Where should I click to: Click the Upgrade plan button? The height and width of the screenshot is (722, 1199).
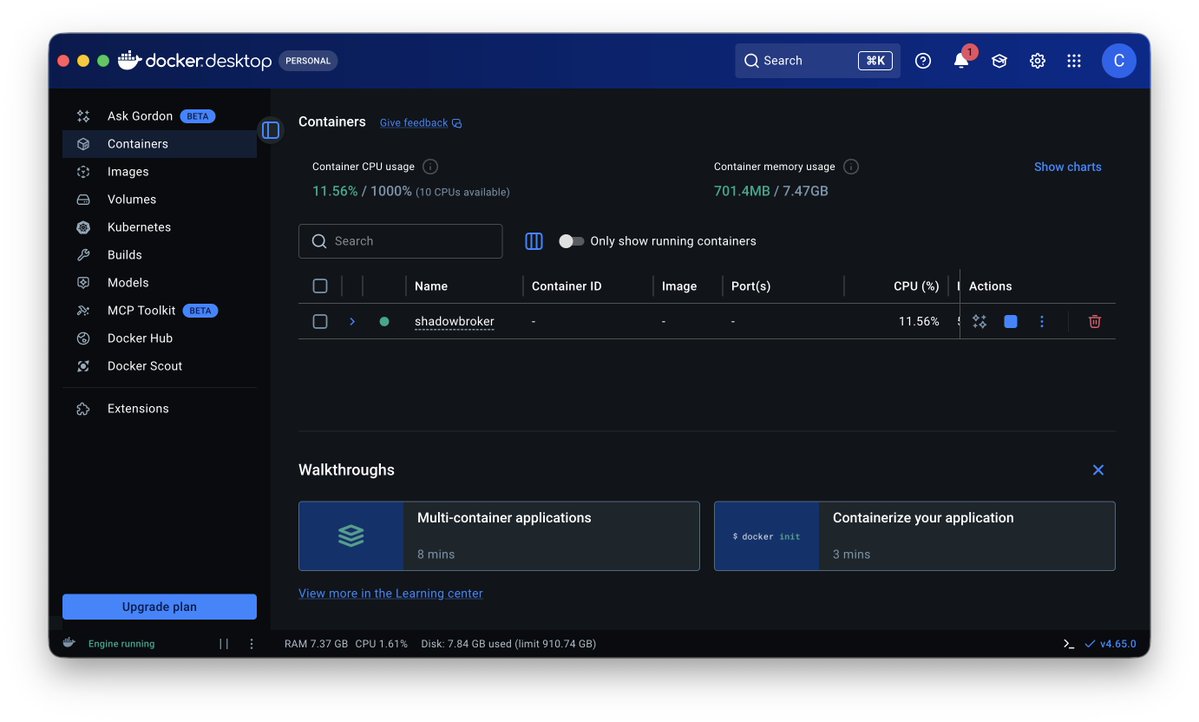tap(159, 607)
